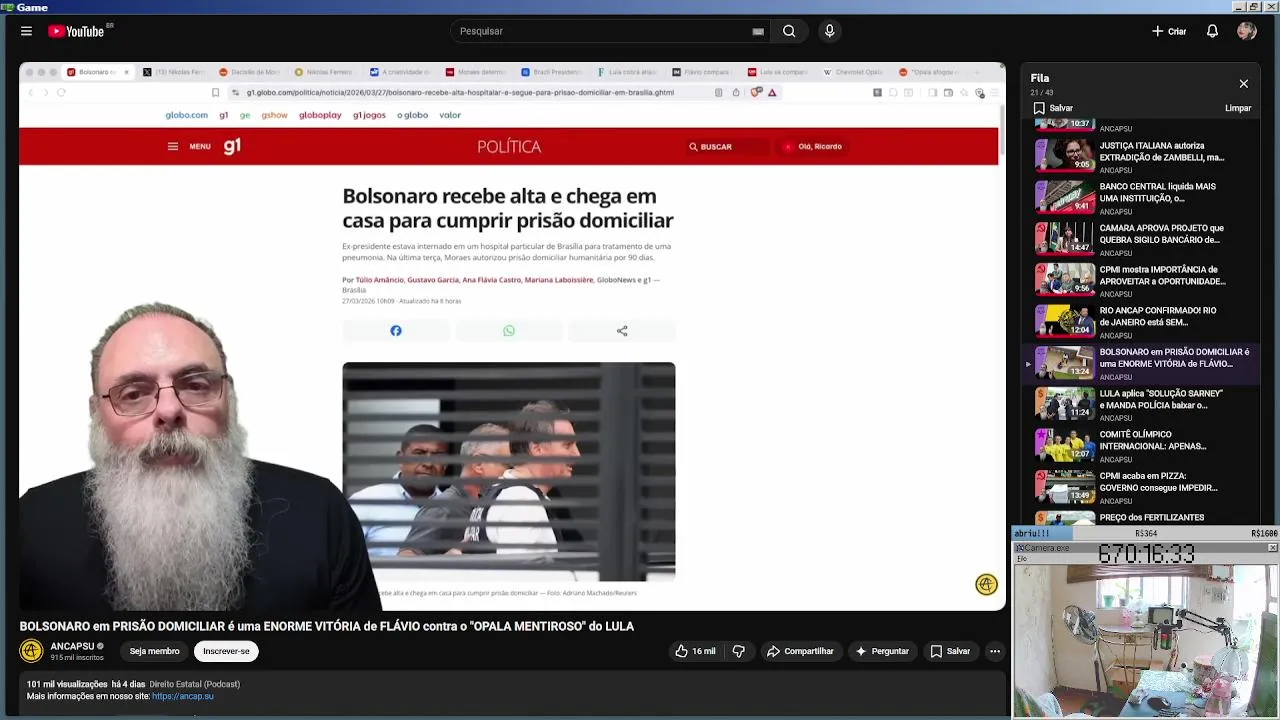Open the notifications bell
Image resolution: width=1280 pixels, height=720 pixels.
(x=1212, y=31)
